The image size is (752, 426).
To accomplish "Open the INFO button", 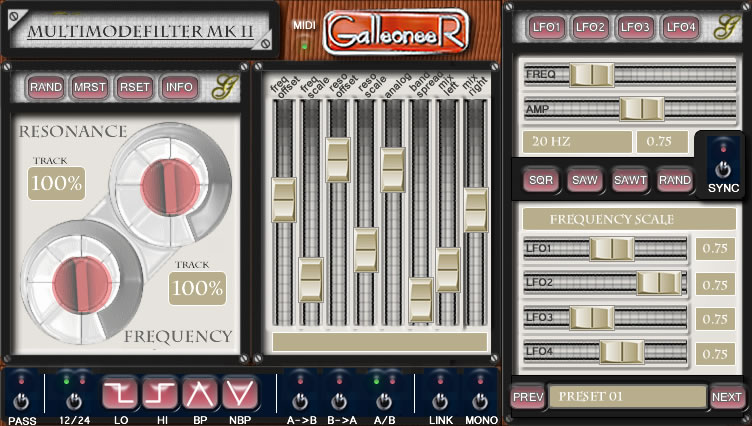I will coord(179,87).
